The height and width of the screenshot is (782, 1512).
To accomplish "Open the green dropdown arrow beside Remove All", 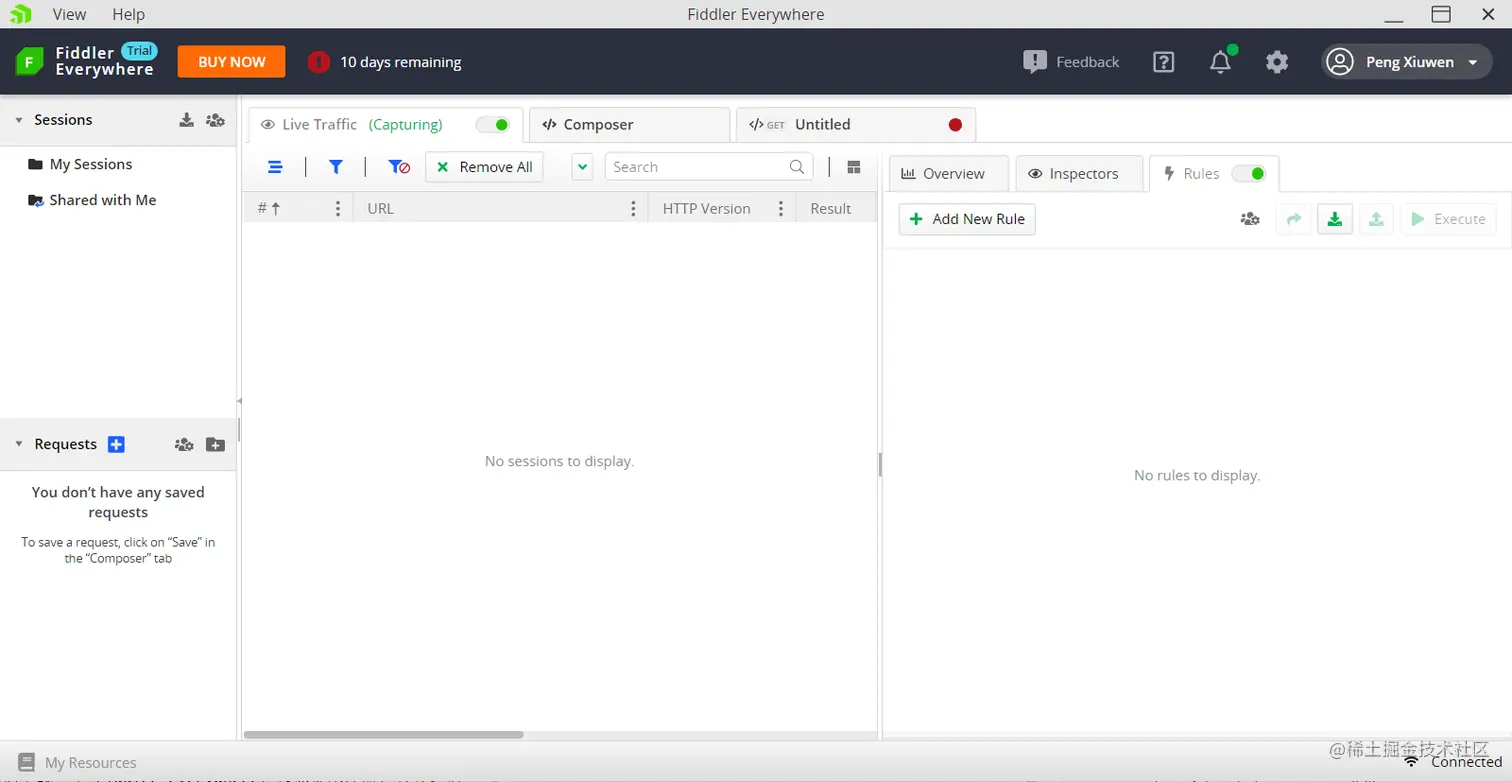I will [582, 167].
